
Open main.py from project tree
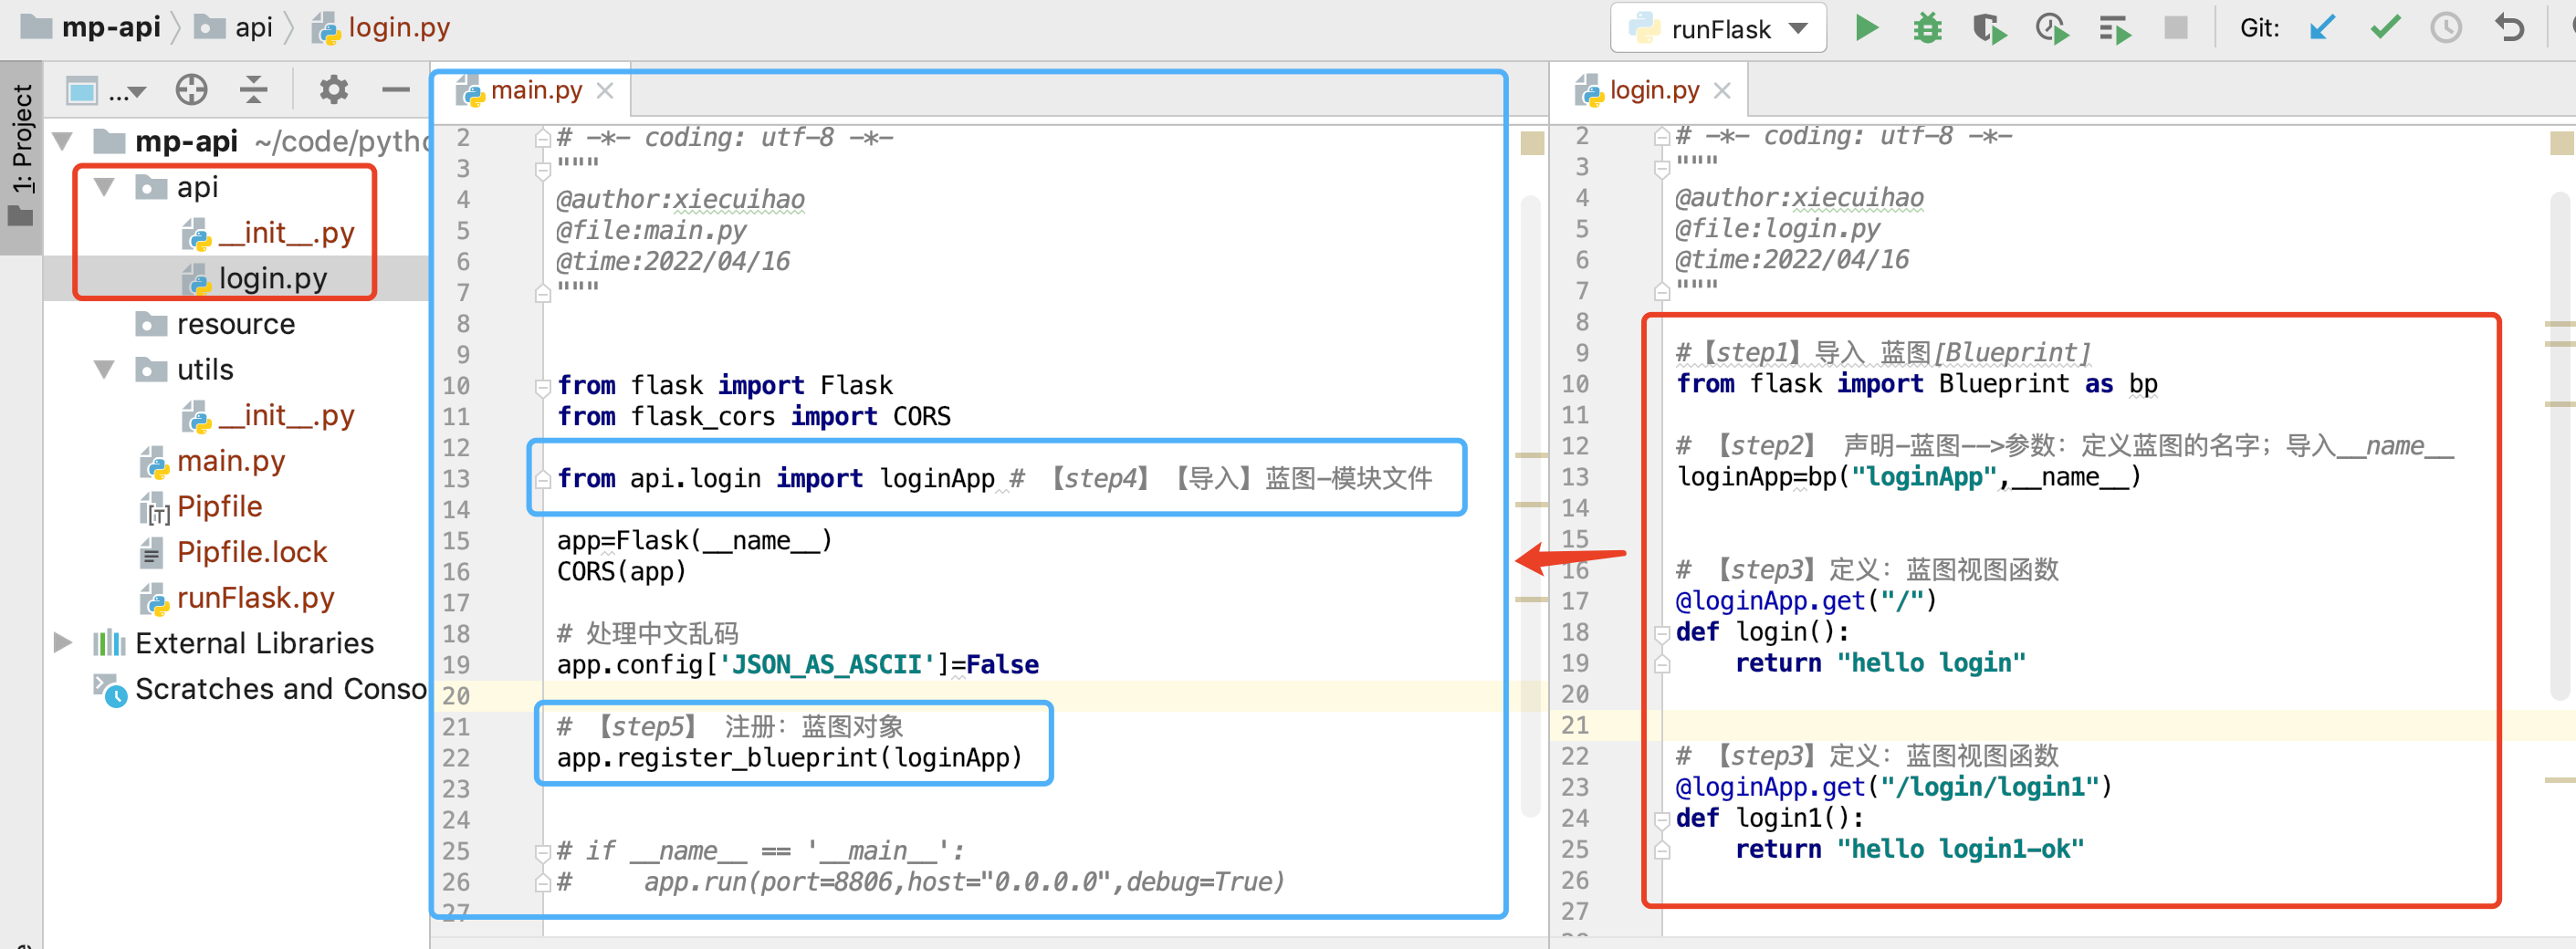[212, 461]
